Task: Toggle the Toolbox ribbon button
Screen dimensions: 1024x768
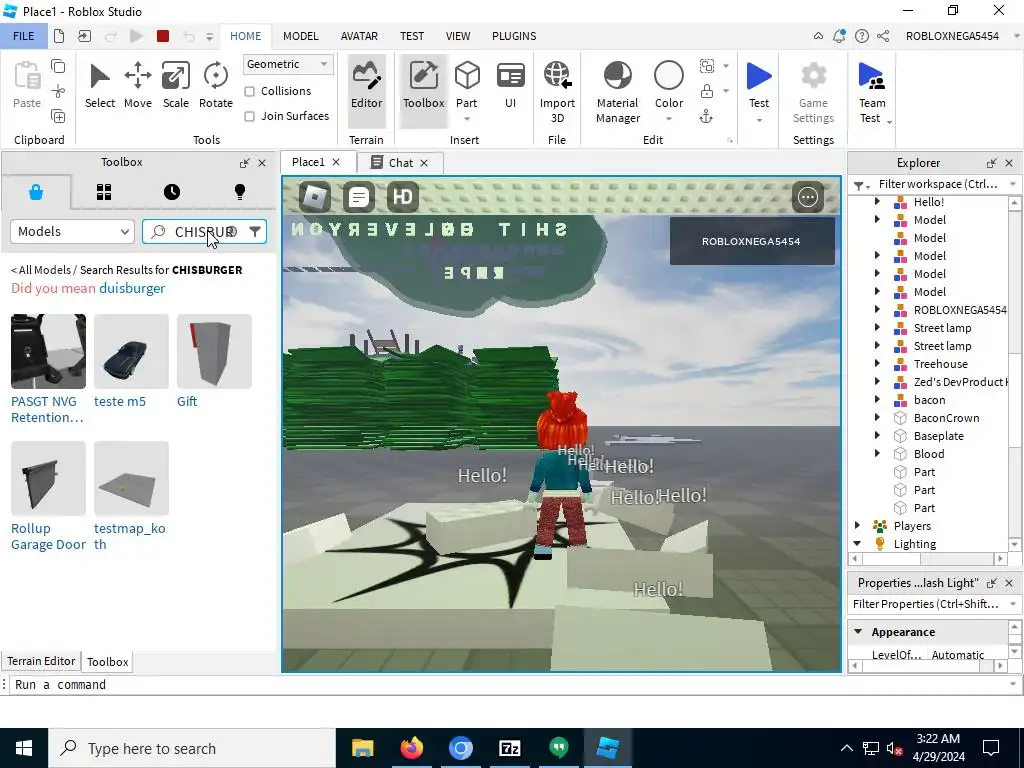Action: (x=423, y=90)
